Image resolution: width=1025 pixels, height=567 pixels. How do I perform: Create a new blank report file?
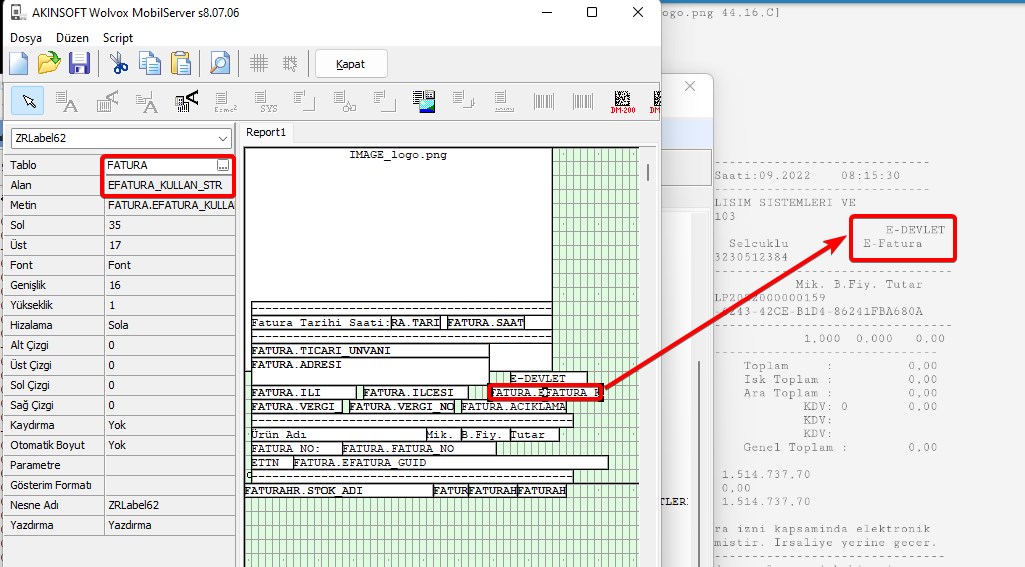[x=18, y=63]
